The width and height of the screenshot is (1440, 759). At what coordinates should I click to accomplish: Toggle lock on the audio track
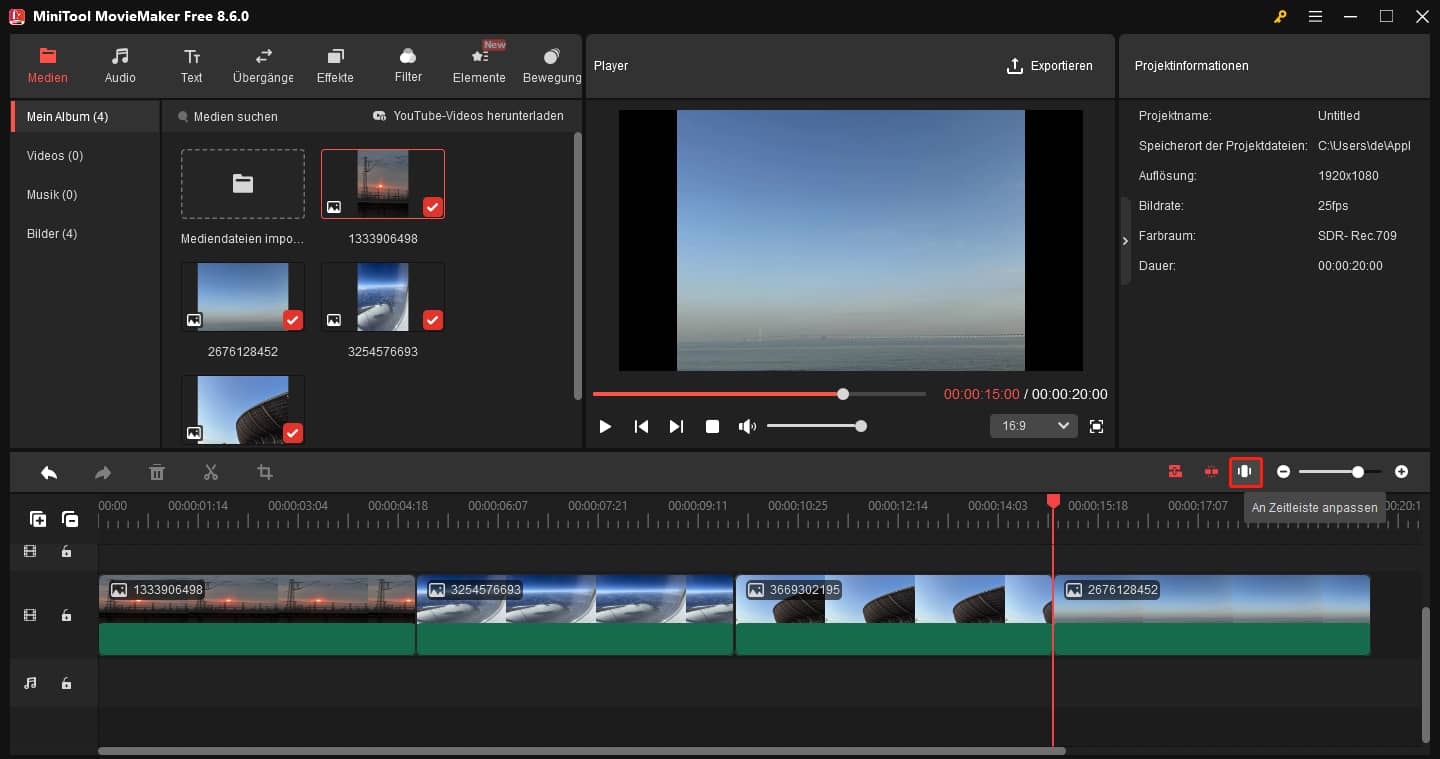click(66, 683)
